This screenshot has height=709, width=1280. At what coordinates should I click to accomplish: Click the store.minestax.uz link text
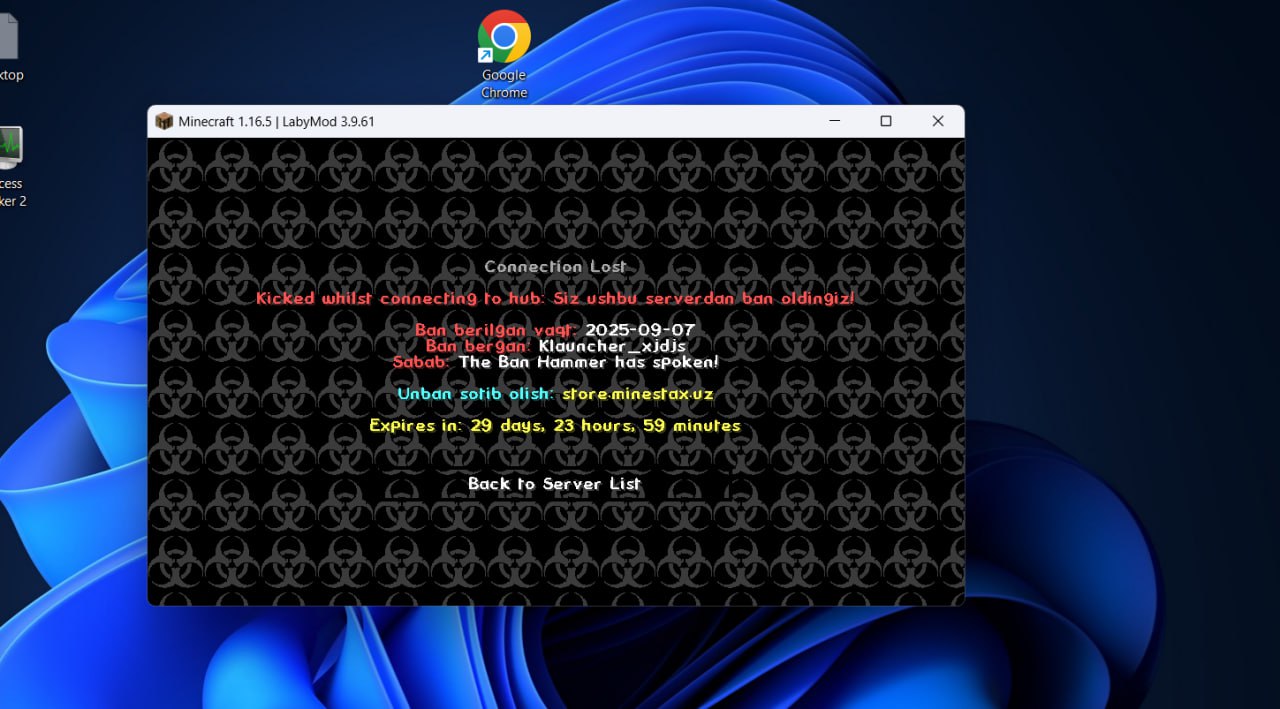[637, 394]
